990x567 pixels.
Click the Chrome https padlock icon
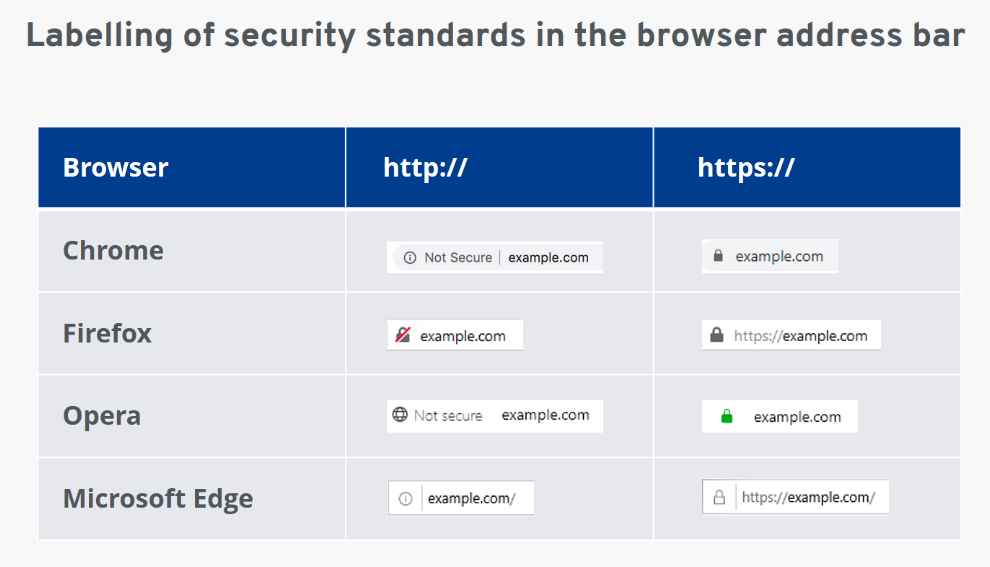coord(717,256)
